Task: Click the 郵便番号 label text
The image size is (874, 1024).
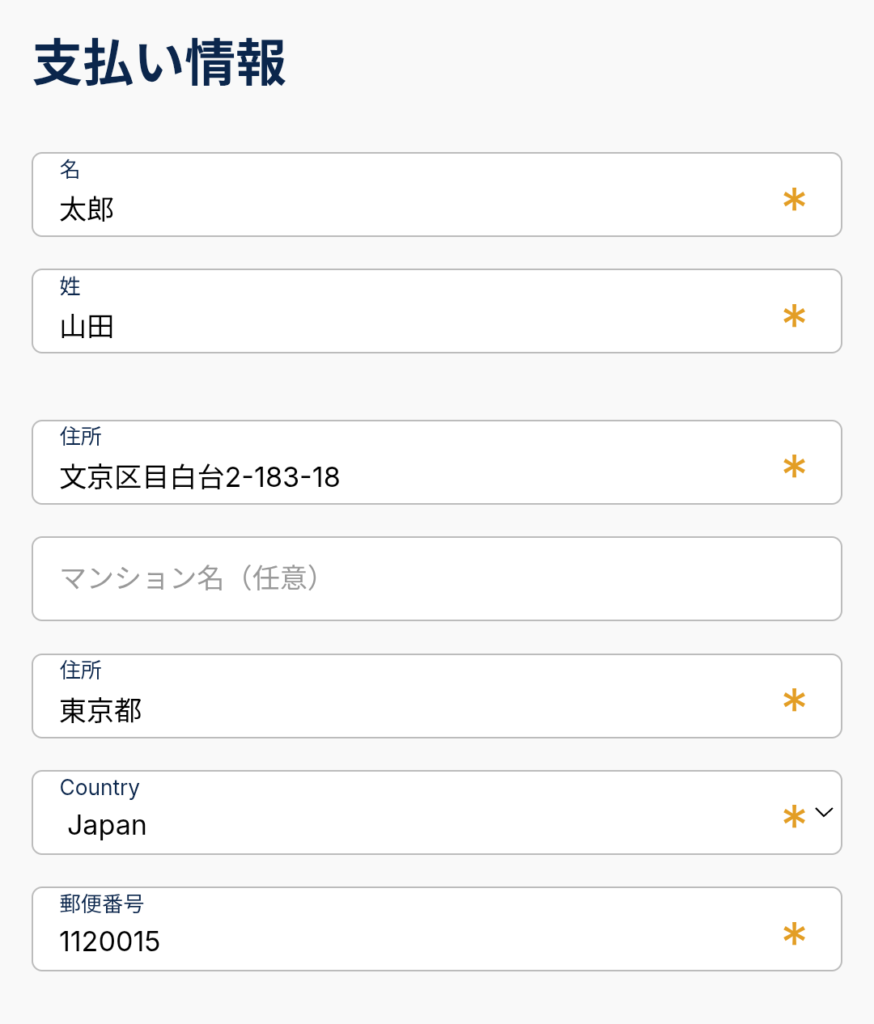Action: coord(101,904)
